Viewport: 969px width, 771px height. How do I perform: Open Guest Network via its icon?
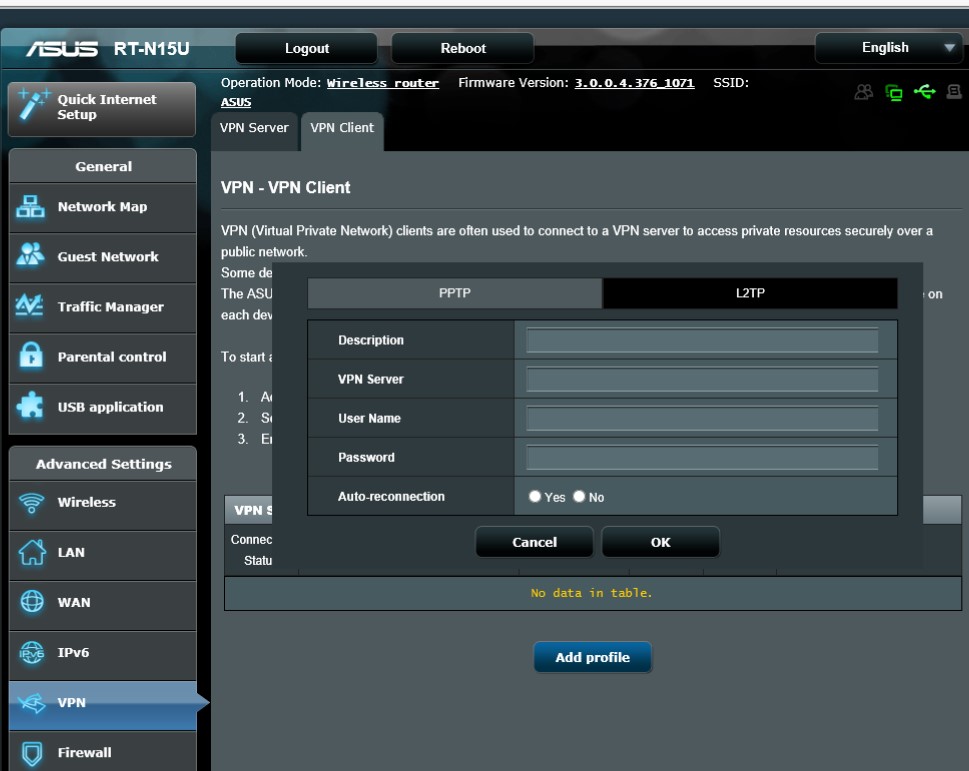31,256
